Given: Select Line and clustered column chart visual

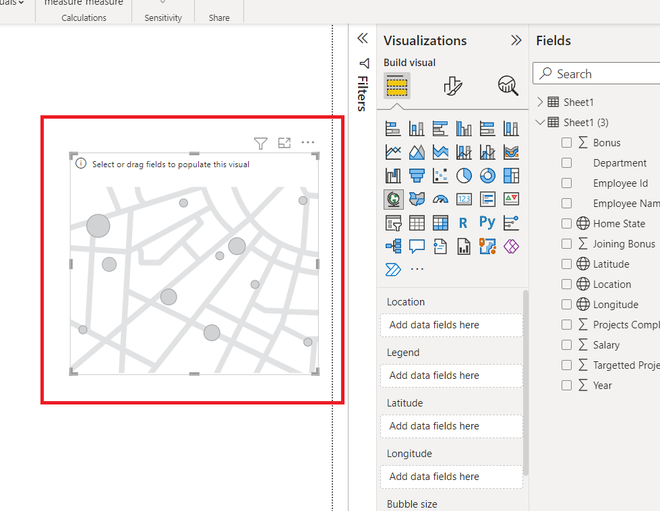Looking at the screenshot, I should pos(487,152).
